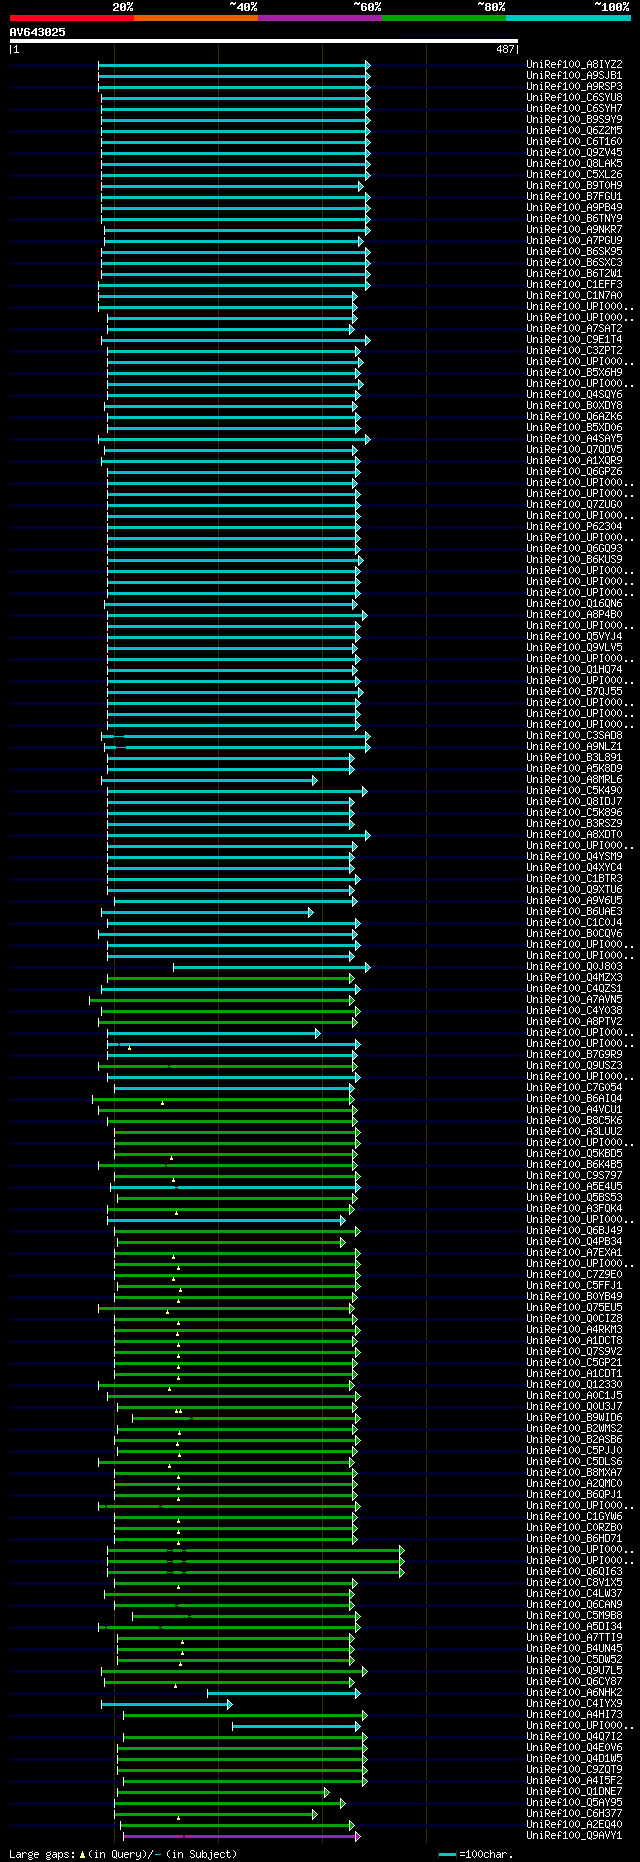
Task: Select hit label UniRef100_B9S9Y9
Action: (574, 119)
